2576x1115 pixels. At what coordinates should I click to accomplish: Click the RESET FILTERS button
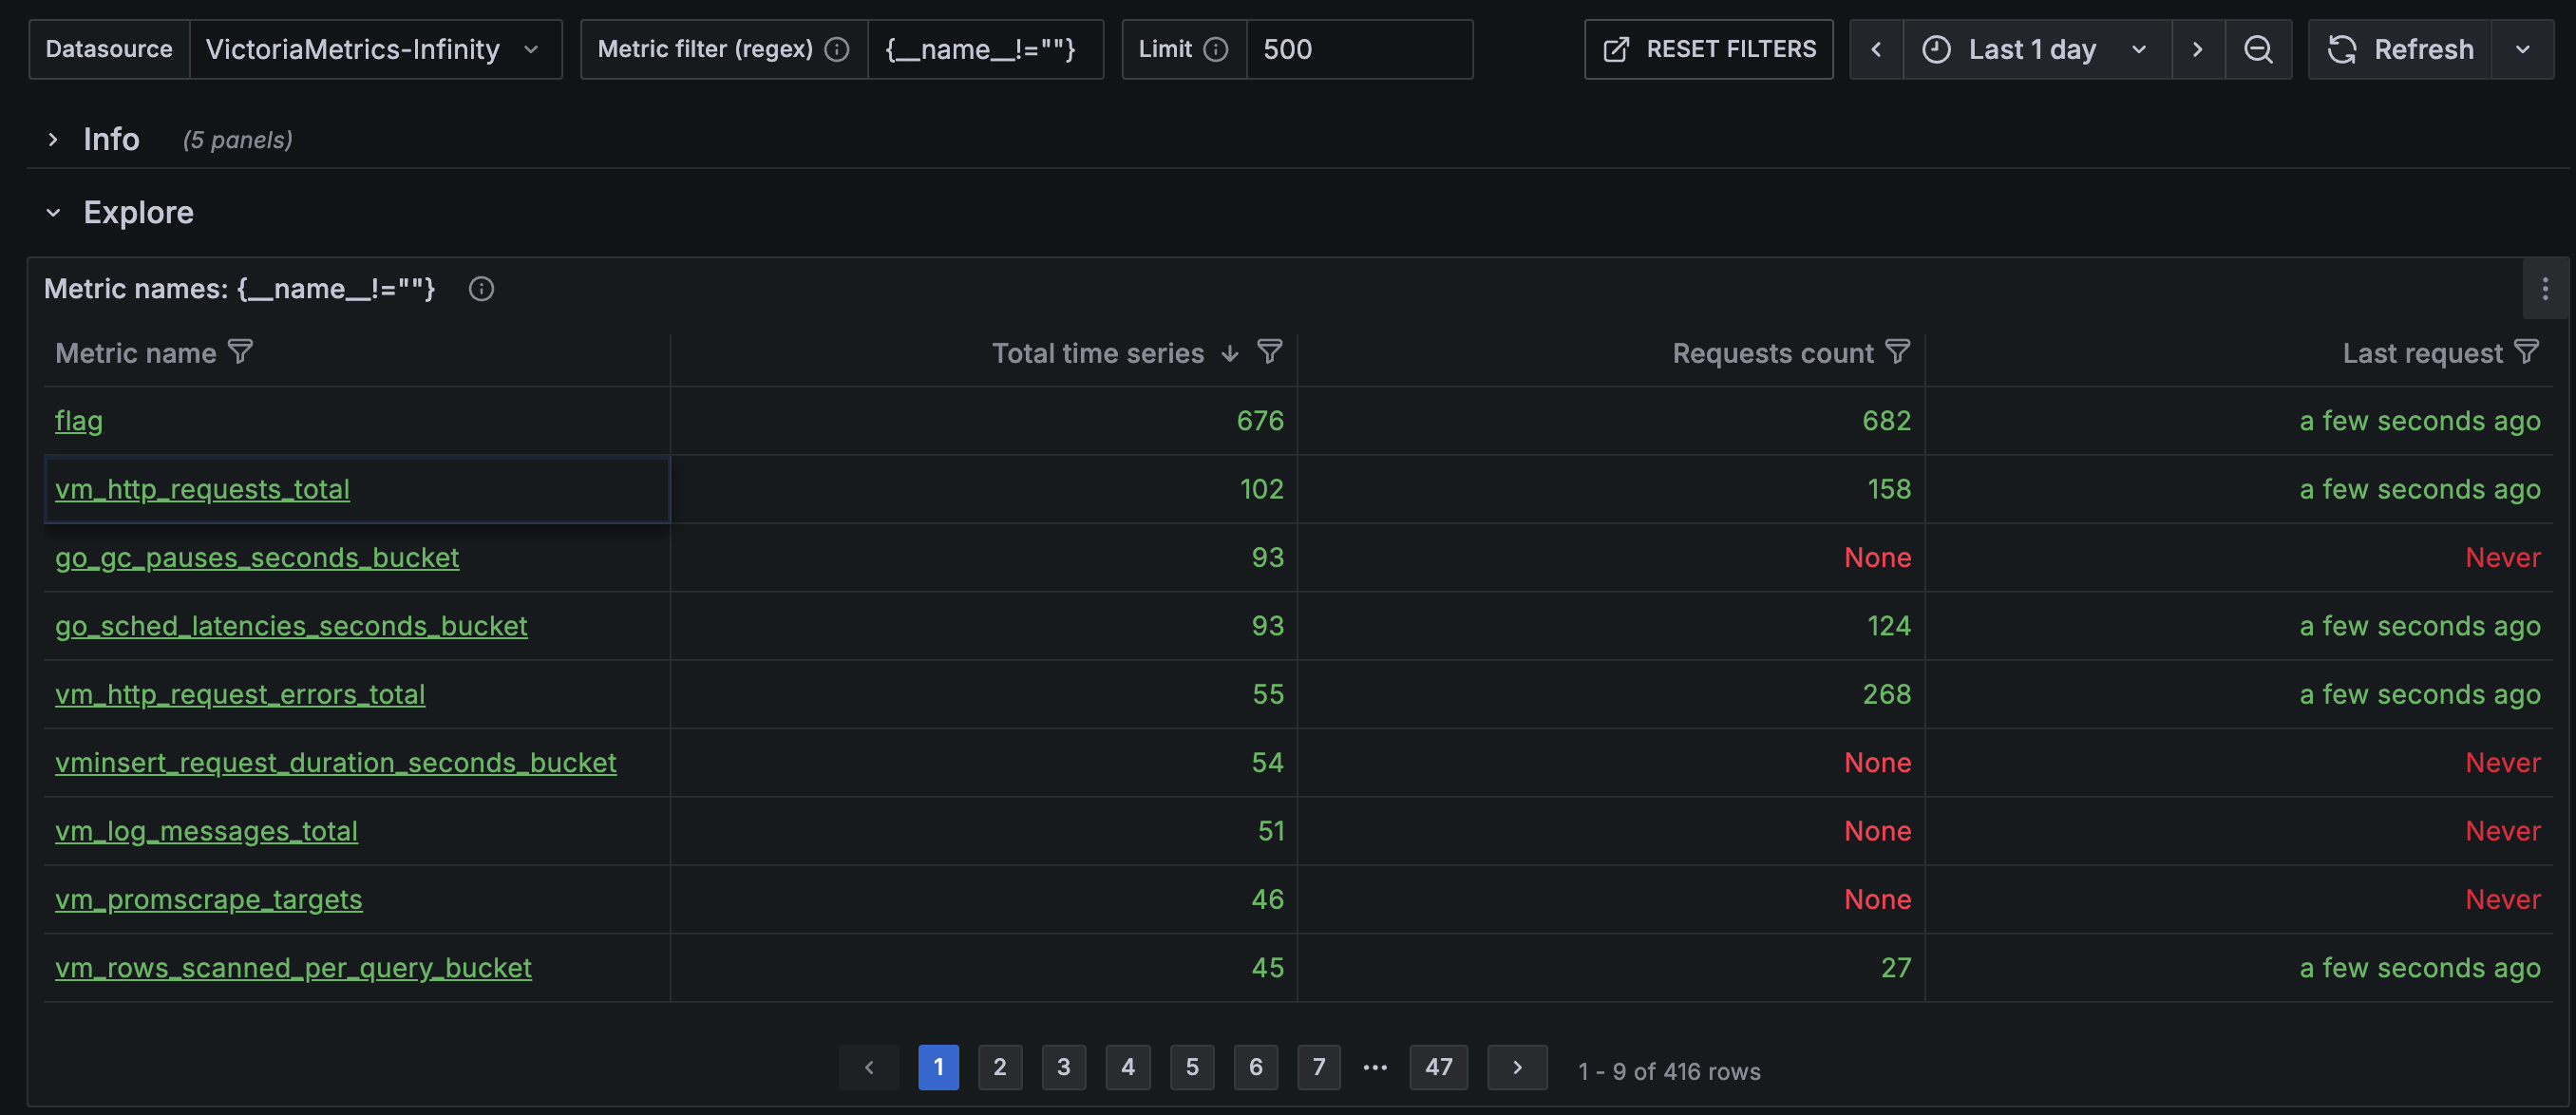[1708, 49]
